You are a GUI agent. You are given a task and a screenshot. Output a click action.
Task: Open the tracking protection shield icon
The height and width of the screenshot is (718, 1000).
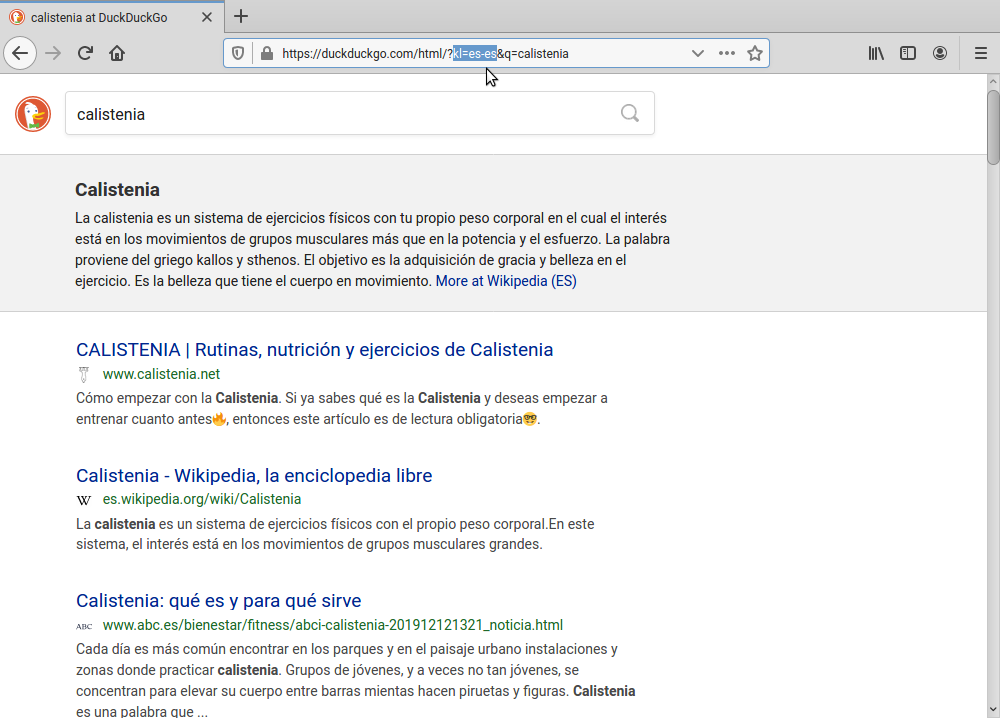[x=238, y=53]
